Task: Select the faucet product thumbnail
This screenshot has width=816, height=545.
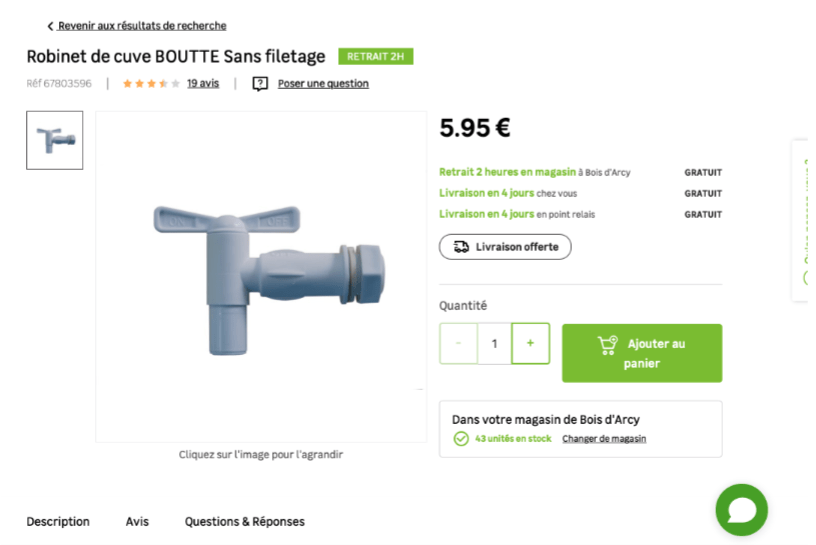Action: (55, 140)
